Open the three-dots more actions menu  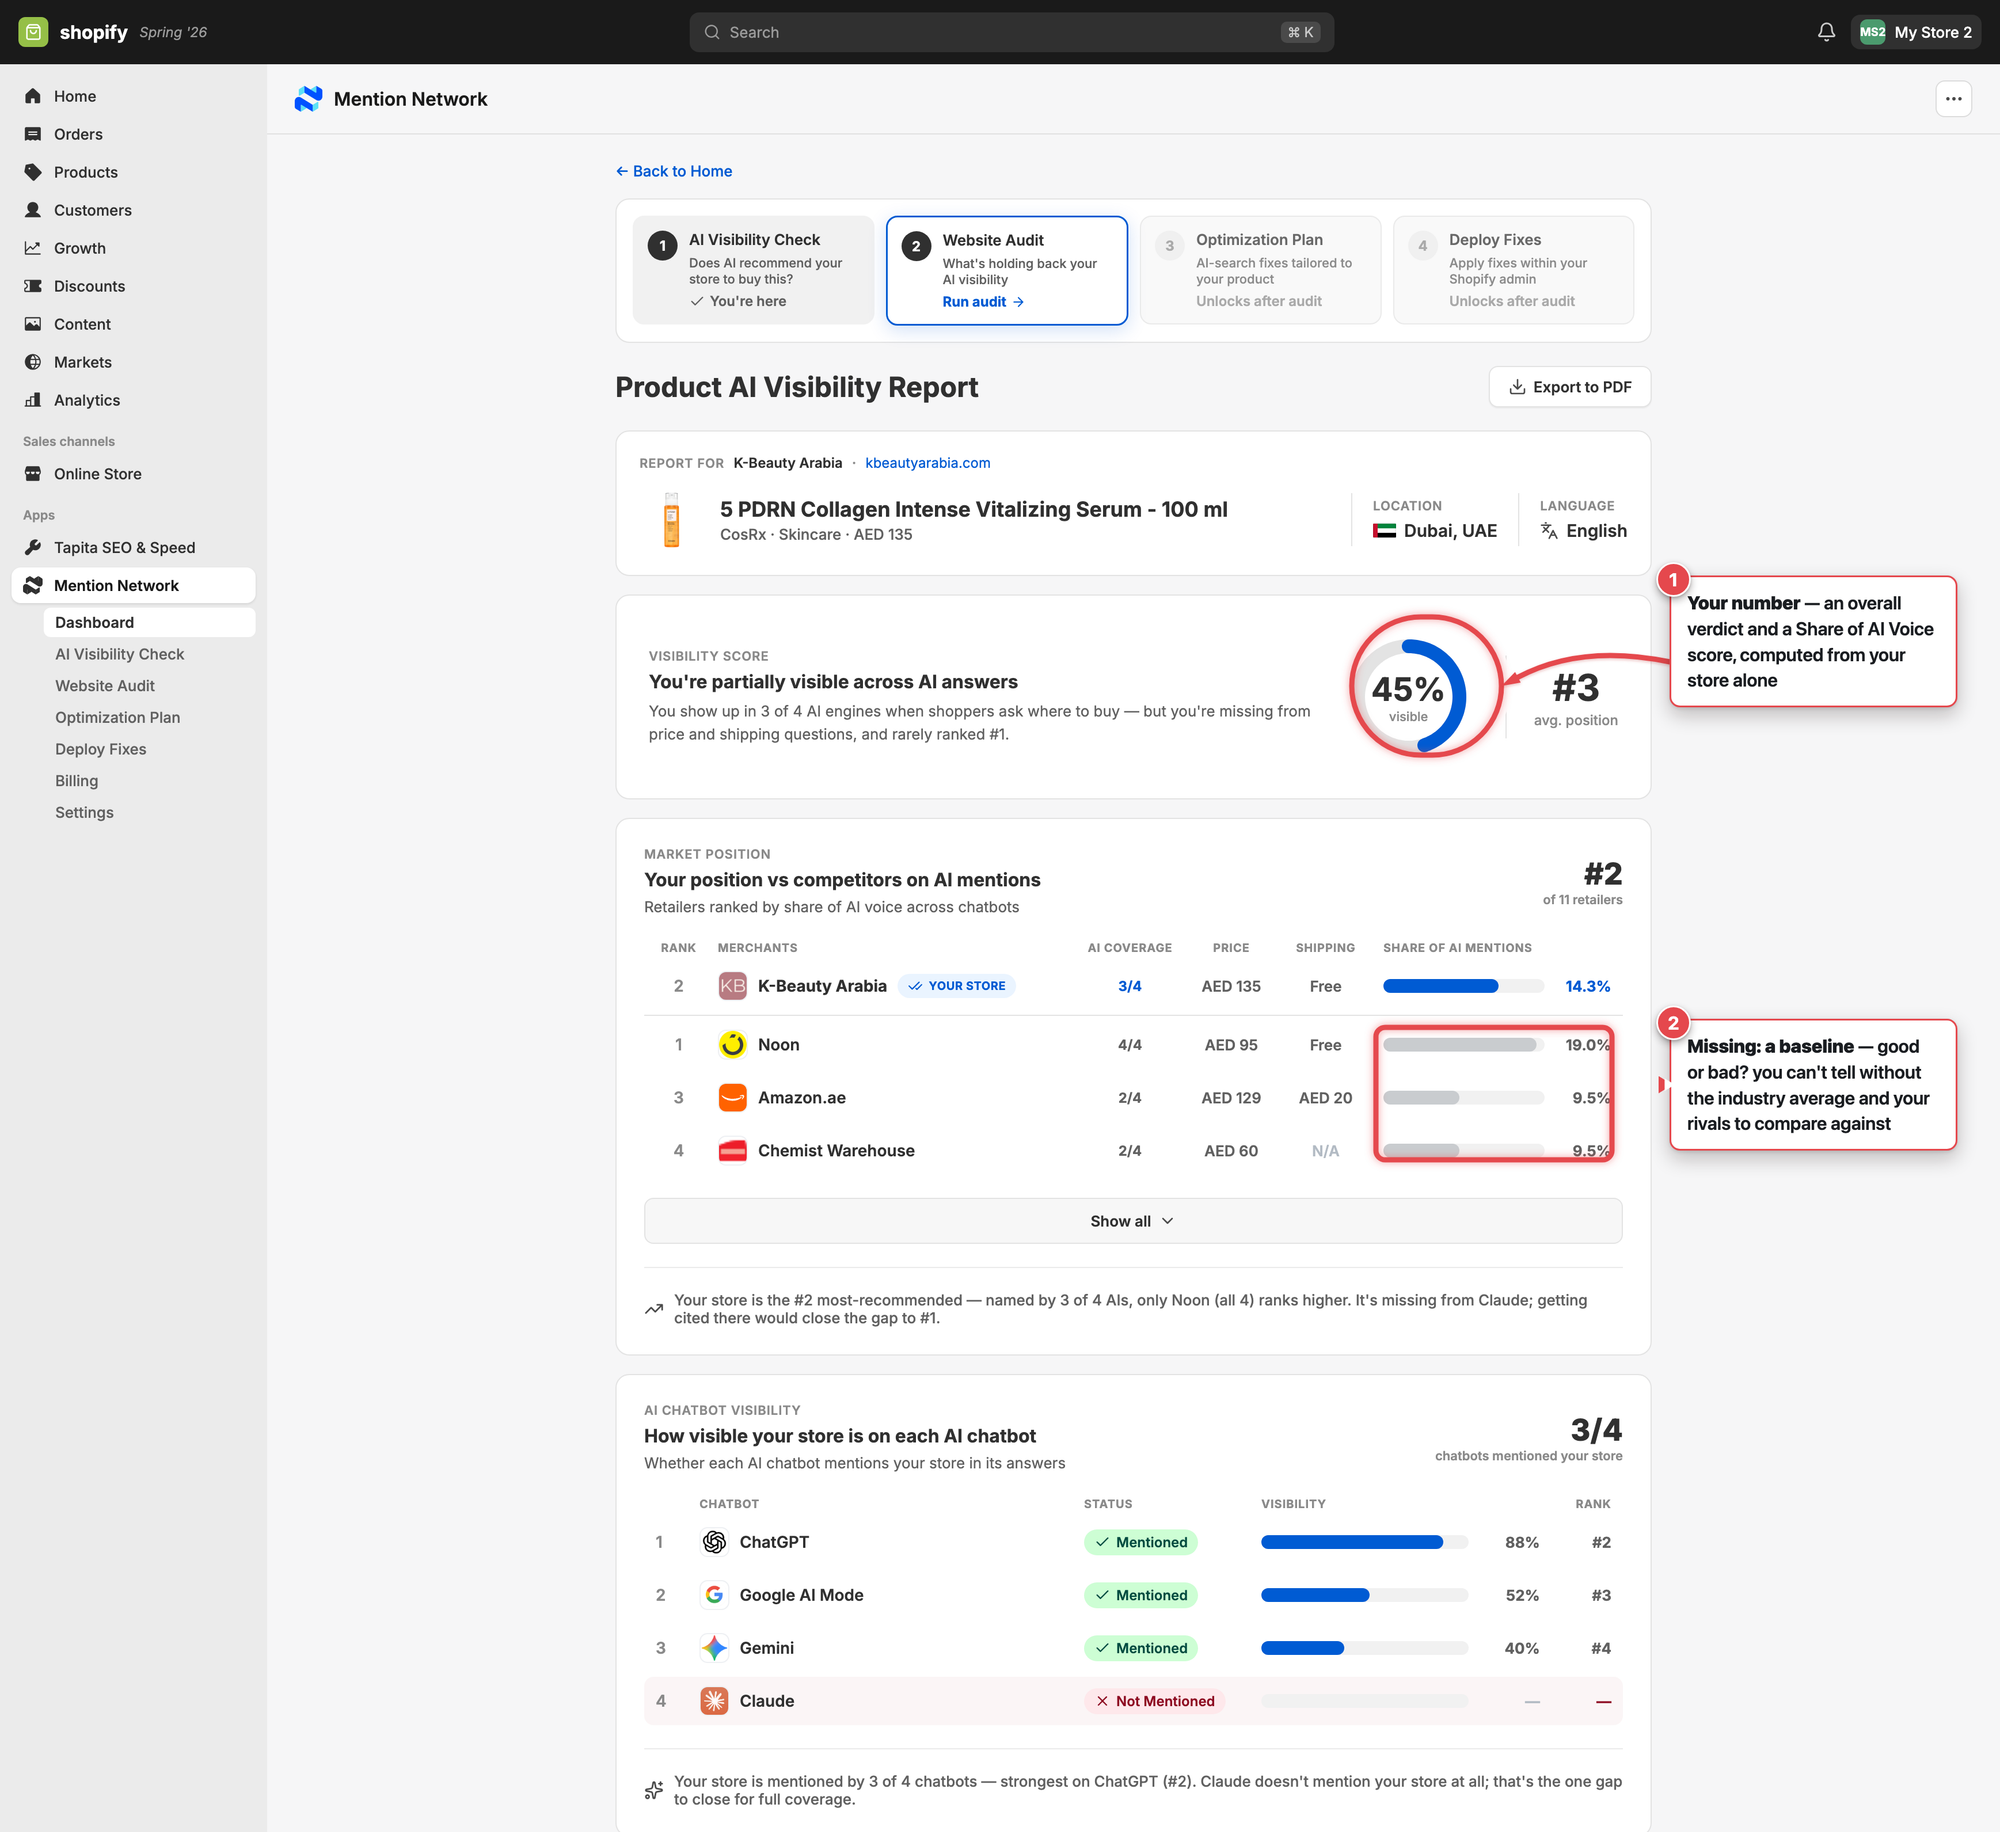(x=1953, y=99)
